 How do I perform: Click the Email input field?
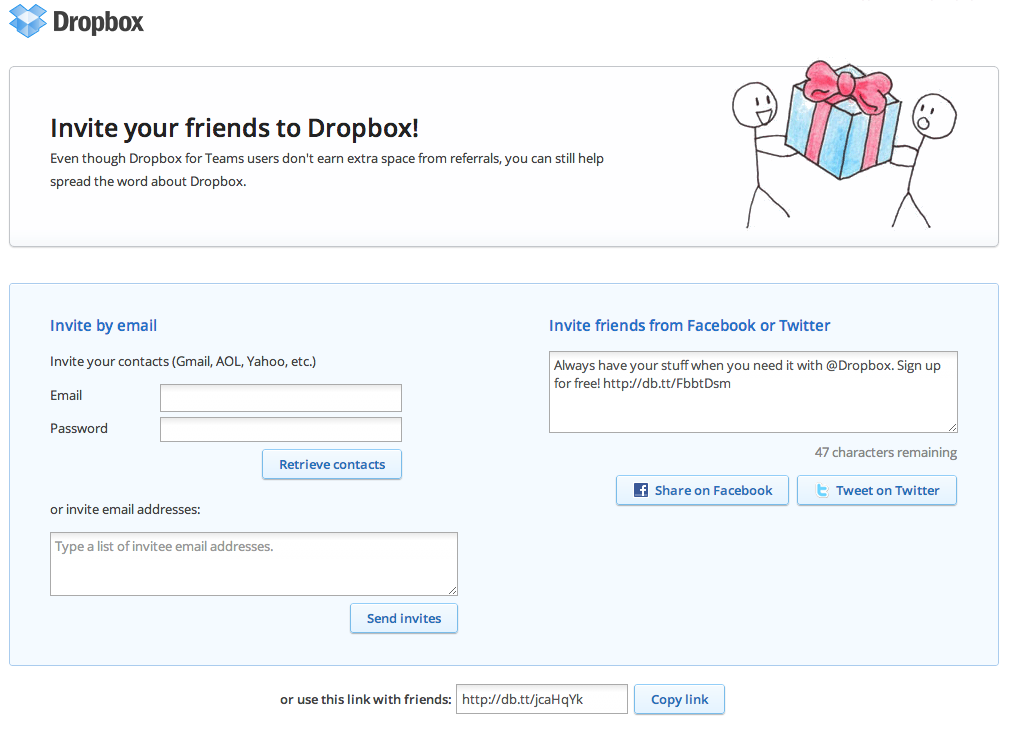[x=280, y=397]
